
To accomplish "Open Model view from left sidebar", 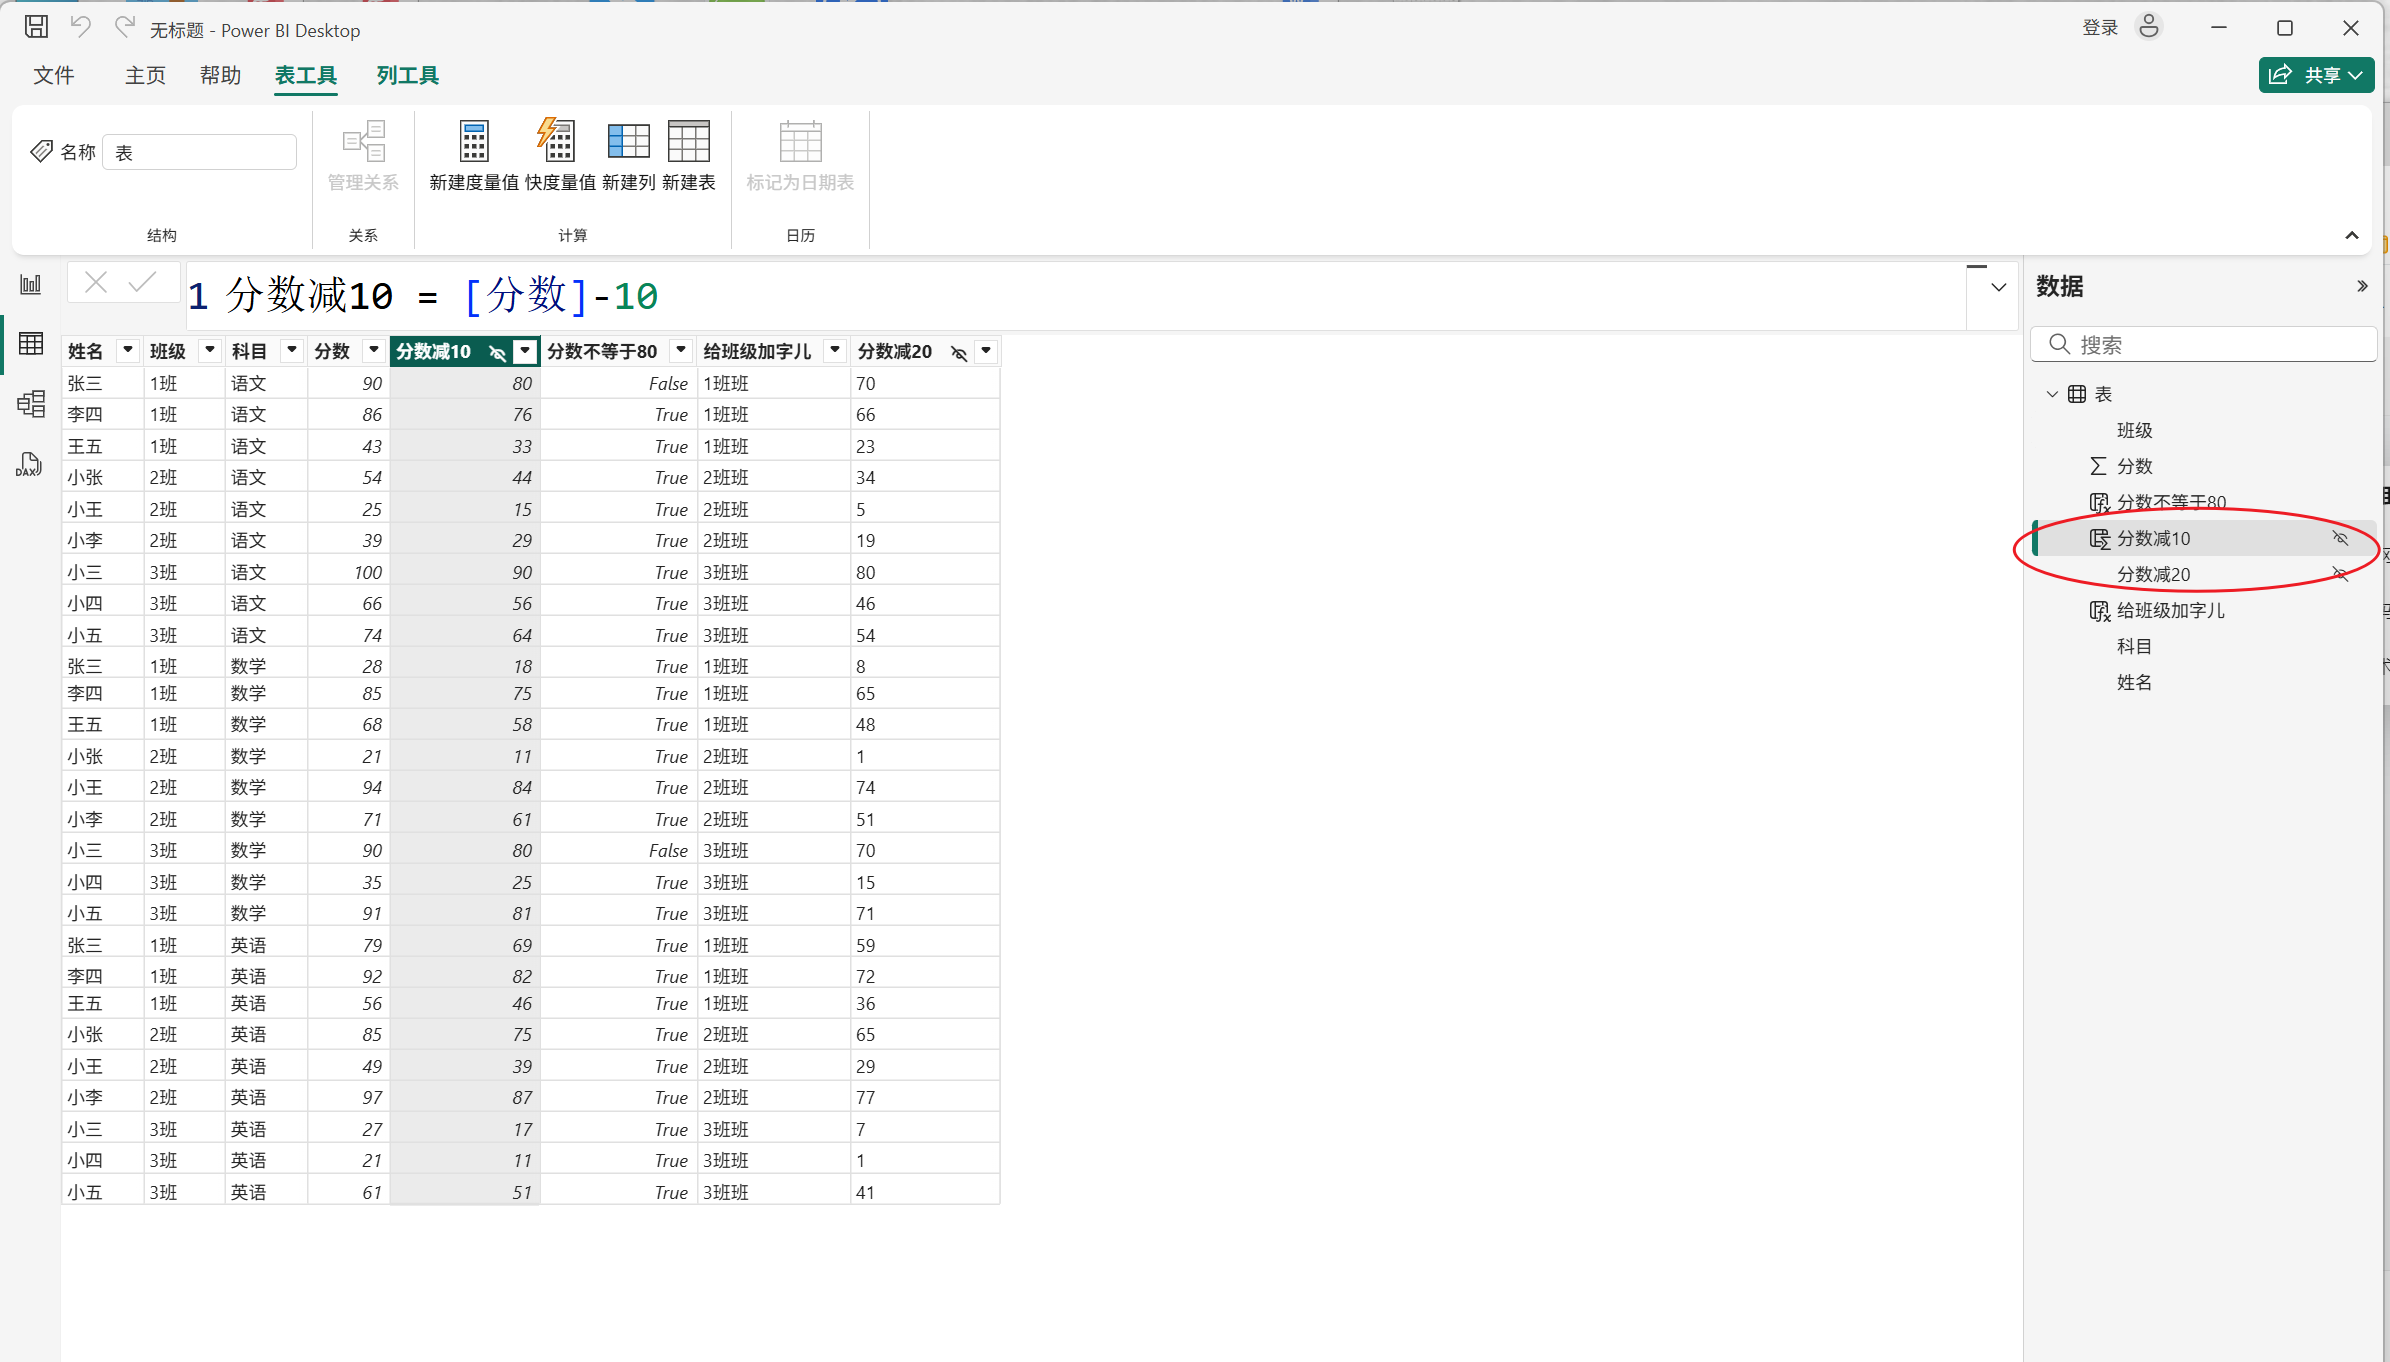I will click(31, 404).
